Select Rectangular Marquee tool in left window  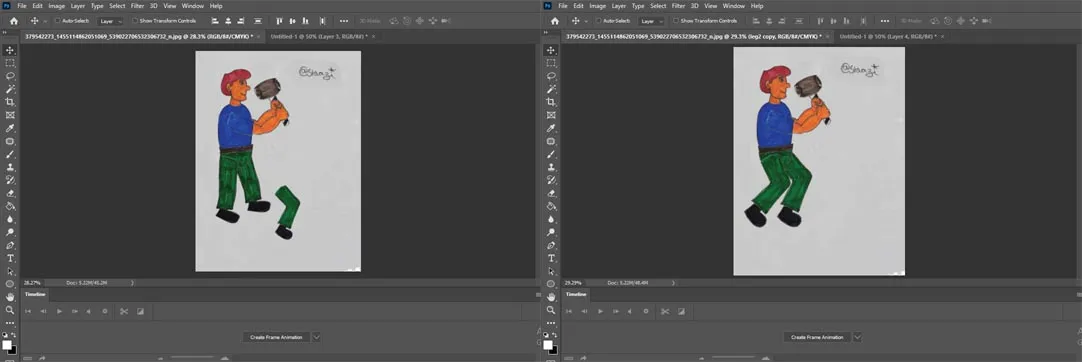tap(10, 63)
